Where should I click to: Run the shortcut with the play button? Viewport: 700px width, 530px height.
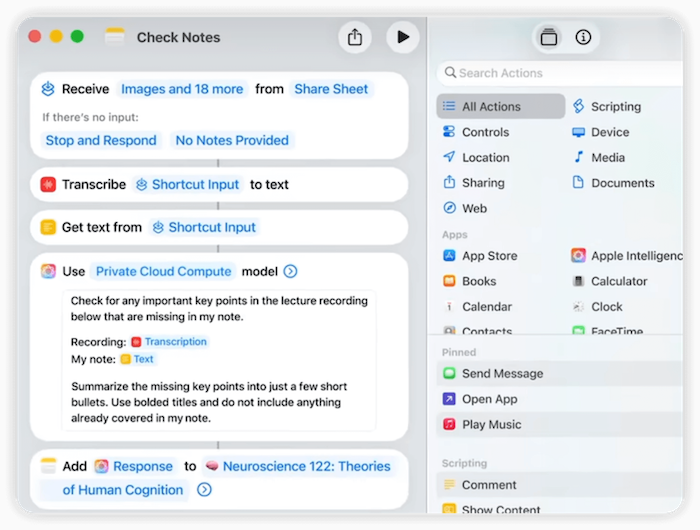[x=403, y=37]
